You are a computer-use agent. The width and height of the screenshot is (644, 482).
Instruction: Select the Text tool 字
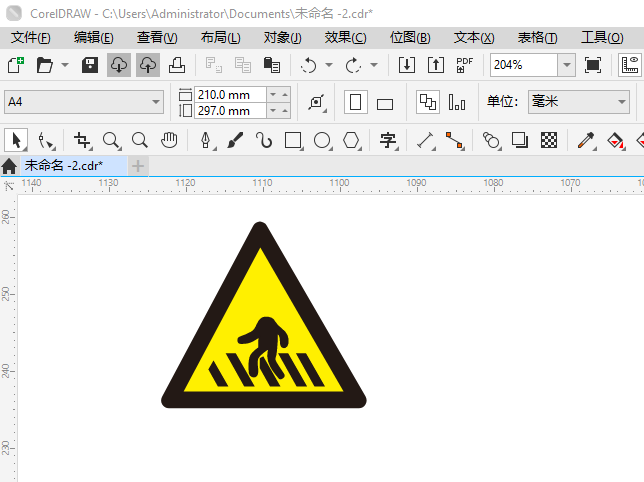(x=388, y=141)
